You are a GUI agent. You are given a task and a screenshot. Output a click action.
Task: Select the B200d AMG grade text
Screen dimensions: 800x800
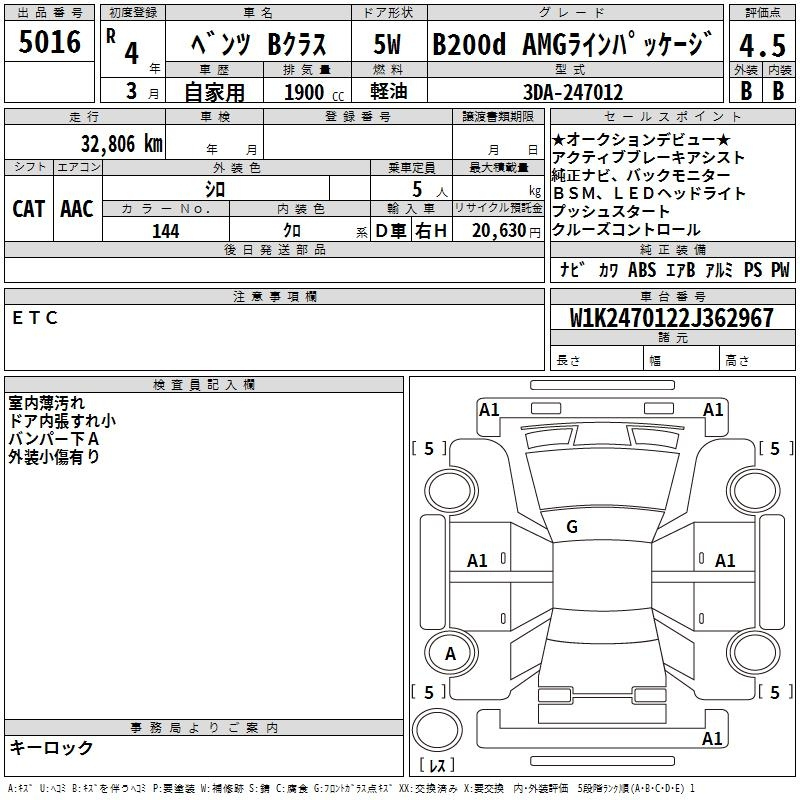pos(574,45)
